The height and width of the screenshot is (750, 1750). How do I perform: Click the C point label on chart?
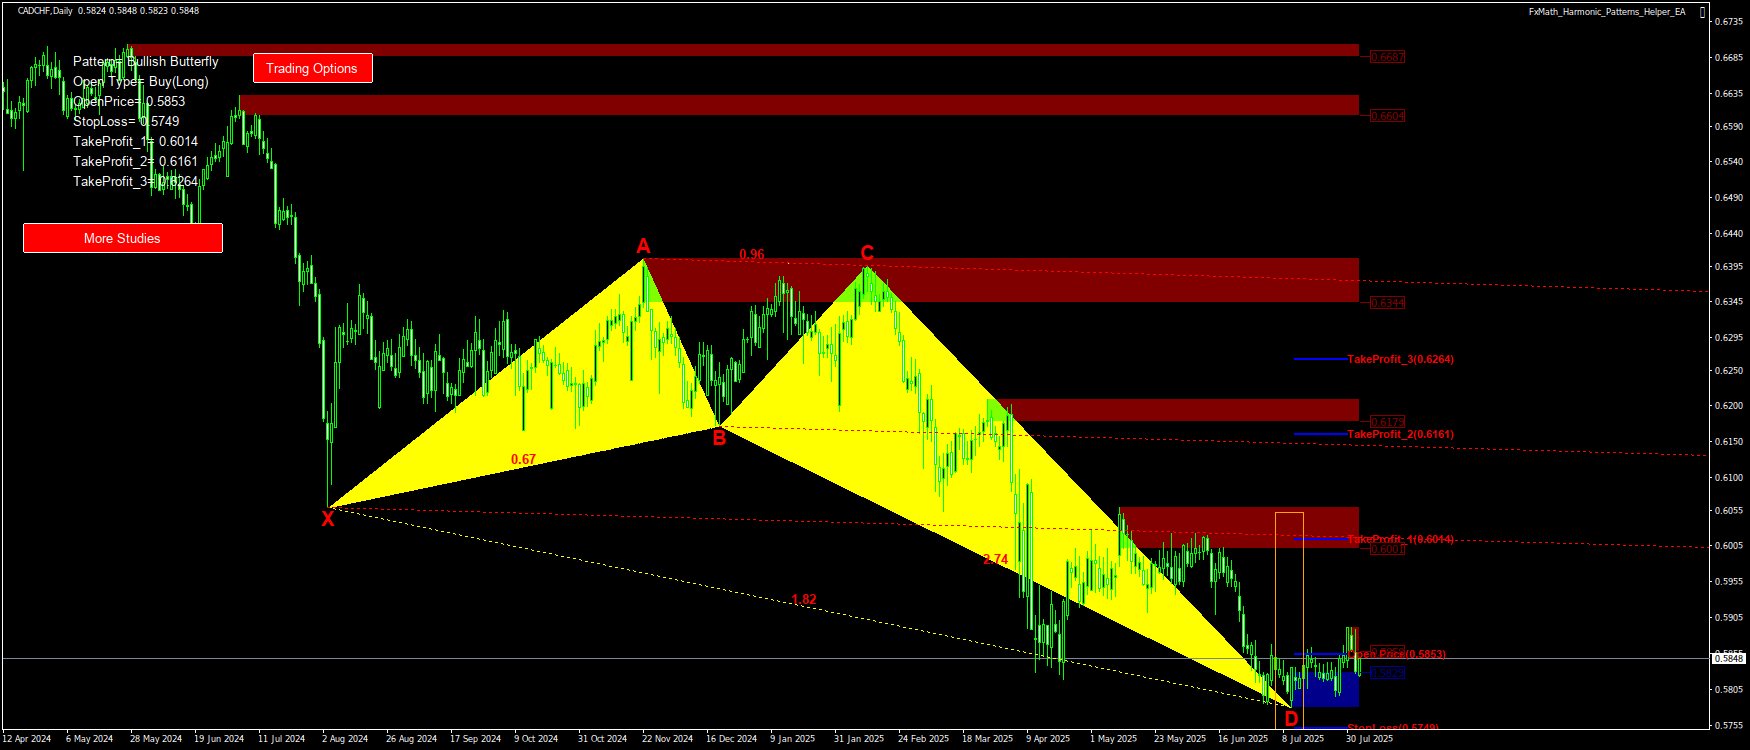pyautogui.click(x=867, y=253)
